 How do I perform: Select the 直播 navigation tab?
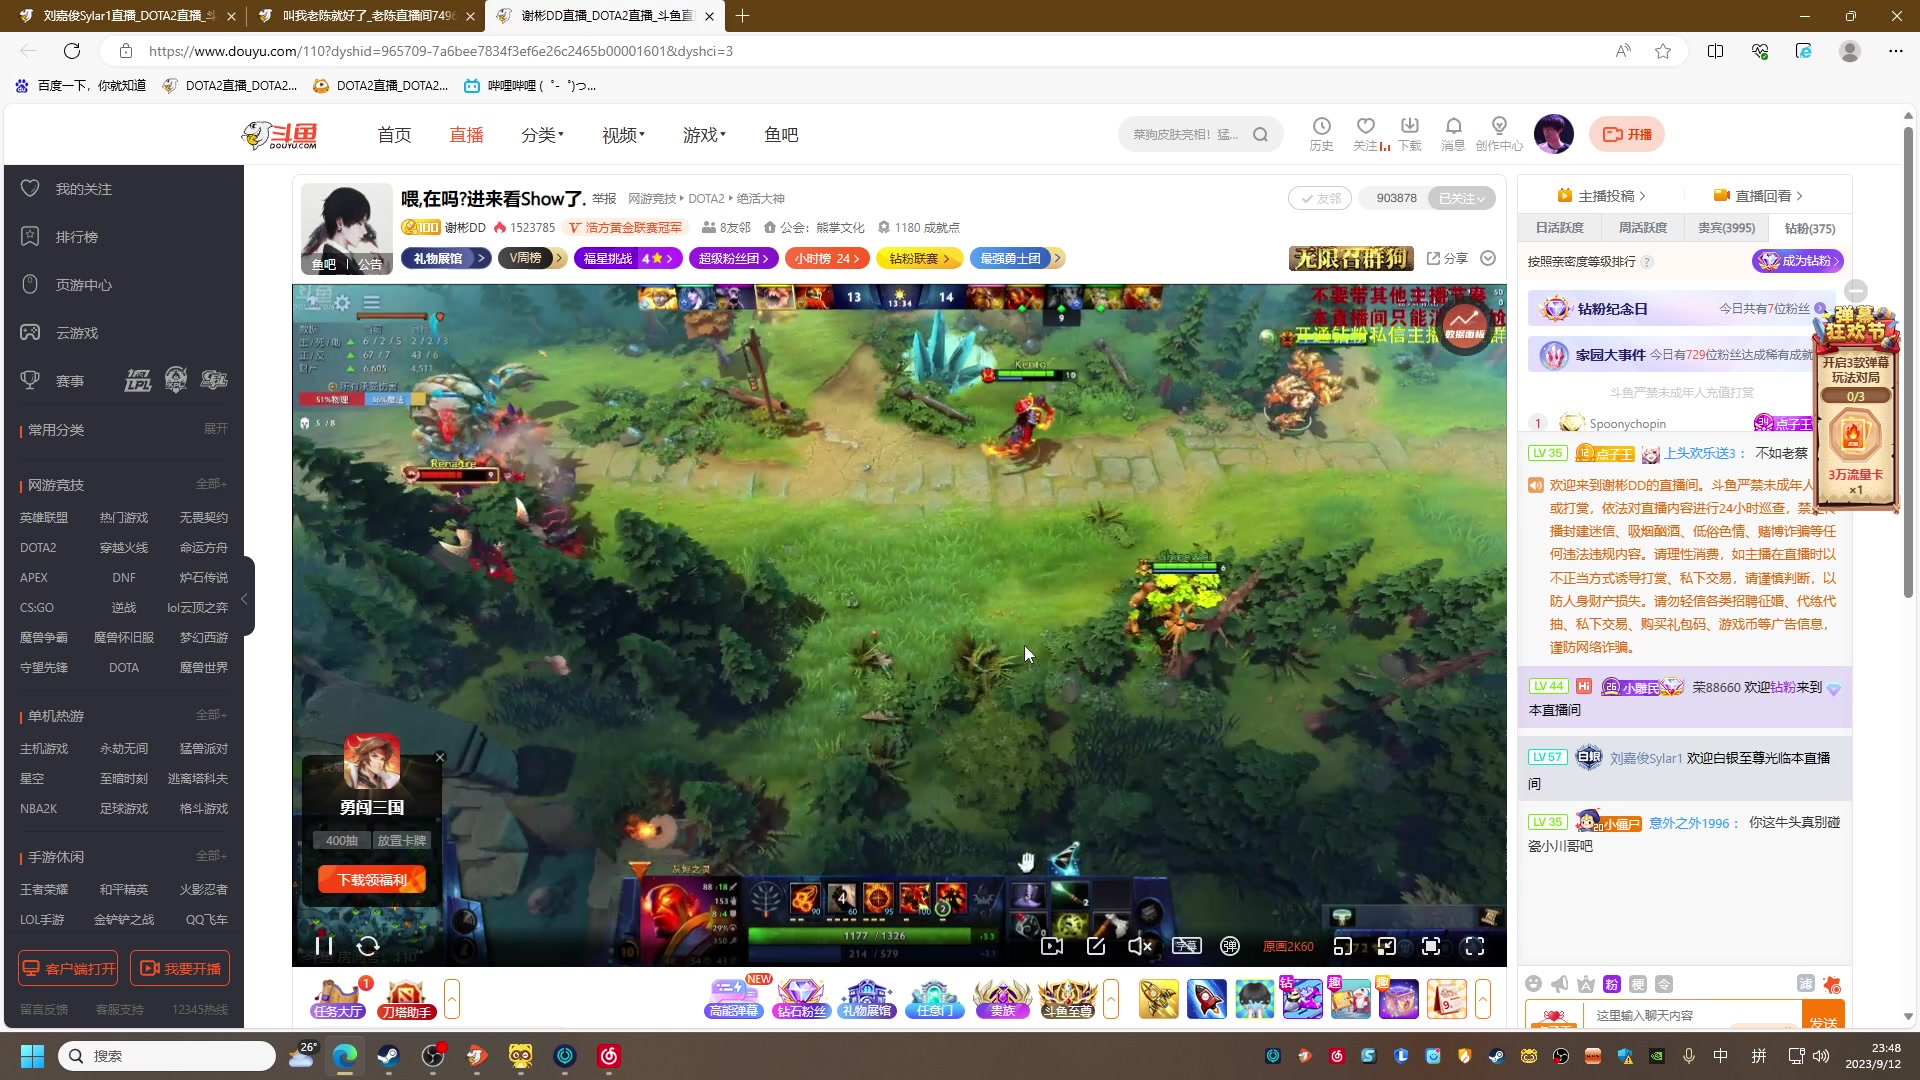466,135
